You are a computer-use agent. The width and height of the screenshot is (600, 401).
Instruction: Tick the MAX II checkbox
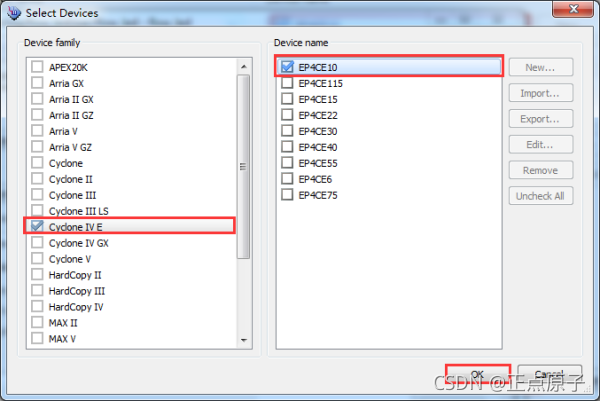[37, 323]
